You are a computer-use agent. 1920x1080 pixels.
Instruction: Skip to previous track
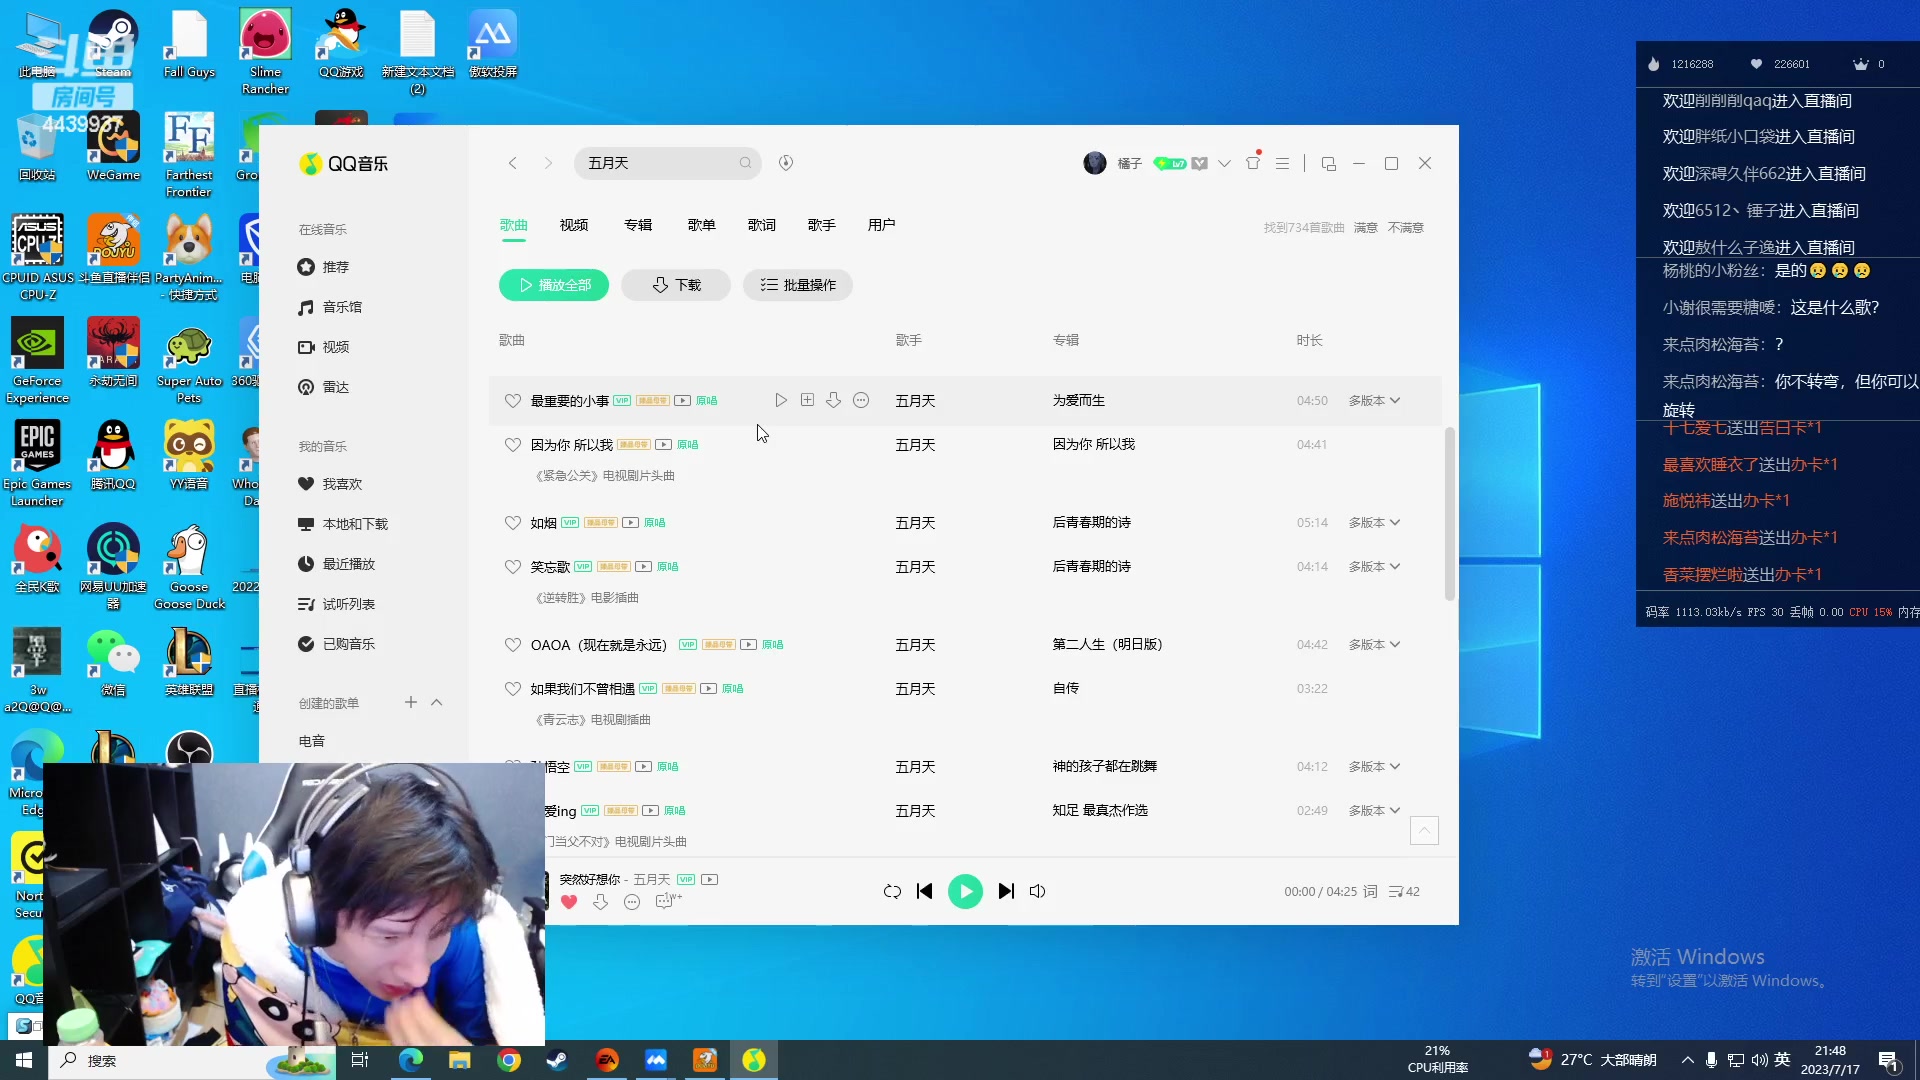point(924,891)
